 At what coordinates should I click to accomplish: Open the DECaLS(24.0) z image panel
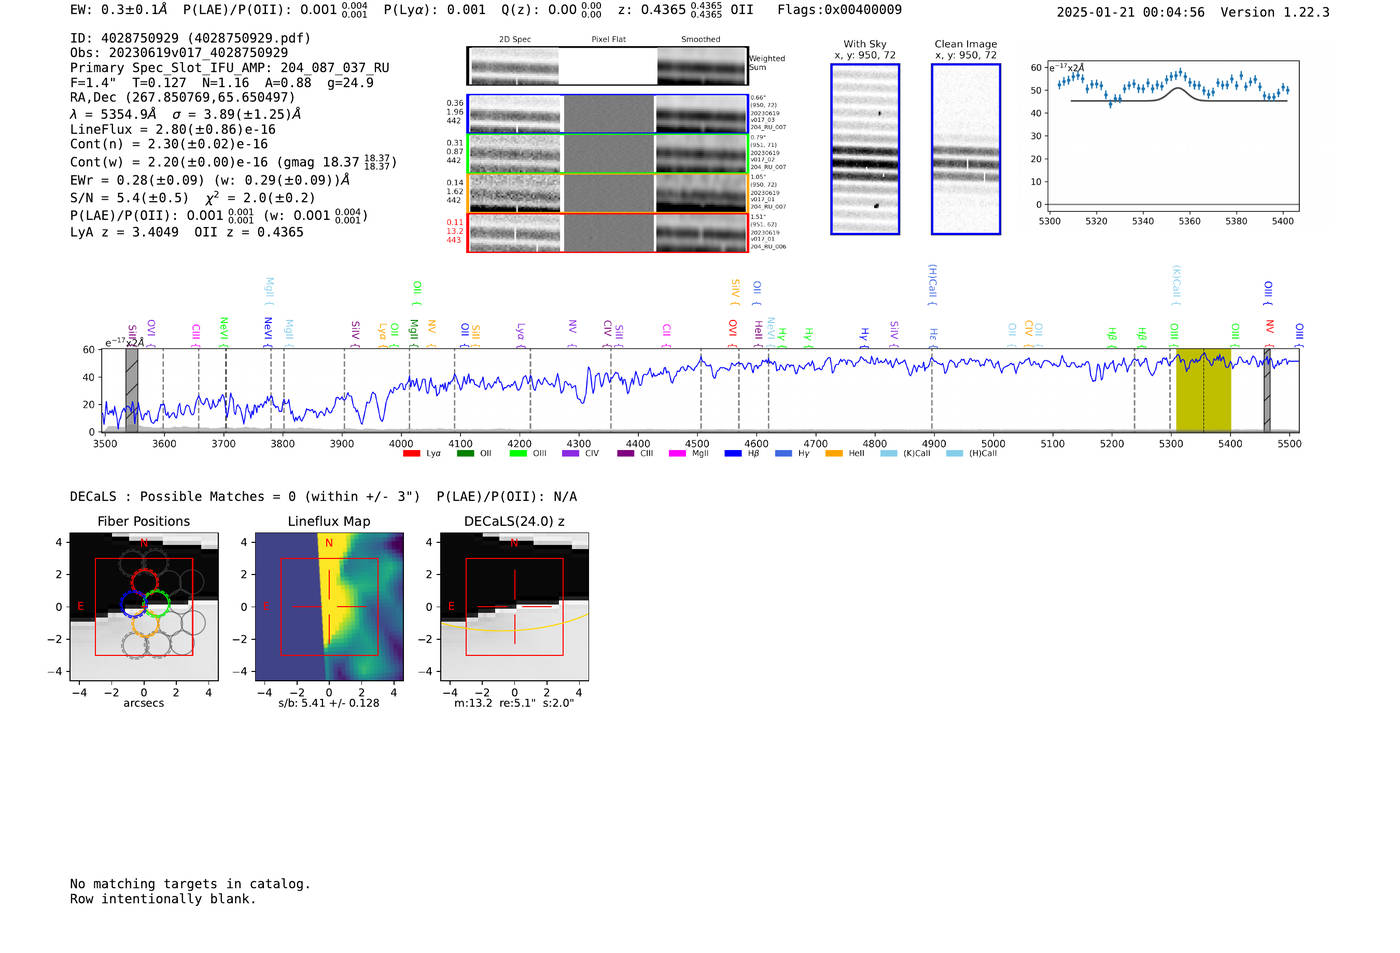(514, 607)
